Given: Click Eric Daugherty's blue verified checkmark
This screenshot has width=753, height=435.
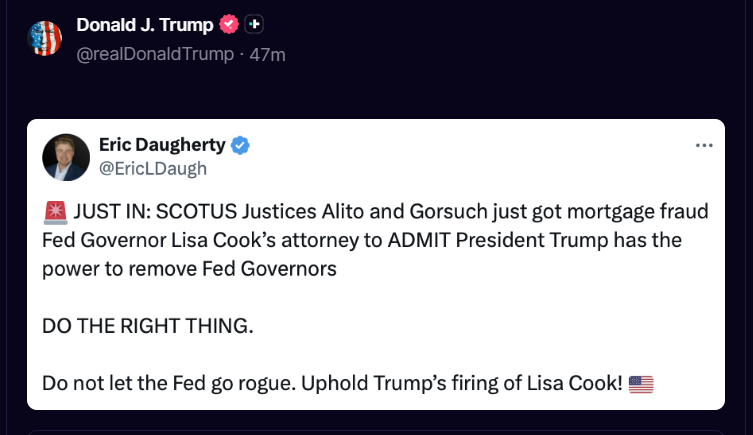Looking at the screenshot, I should [241, 146].
